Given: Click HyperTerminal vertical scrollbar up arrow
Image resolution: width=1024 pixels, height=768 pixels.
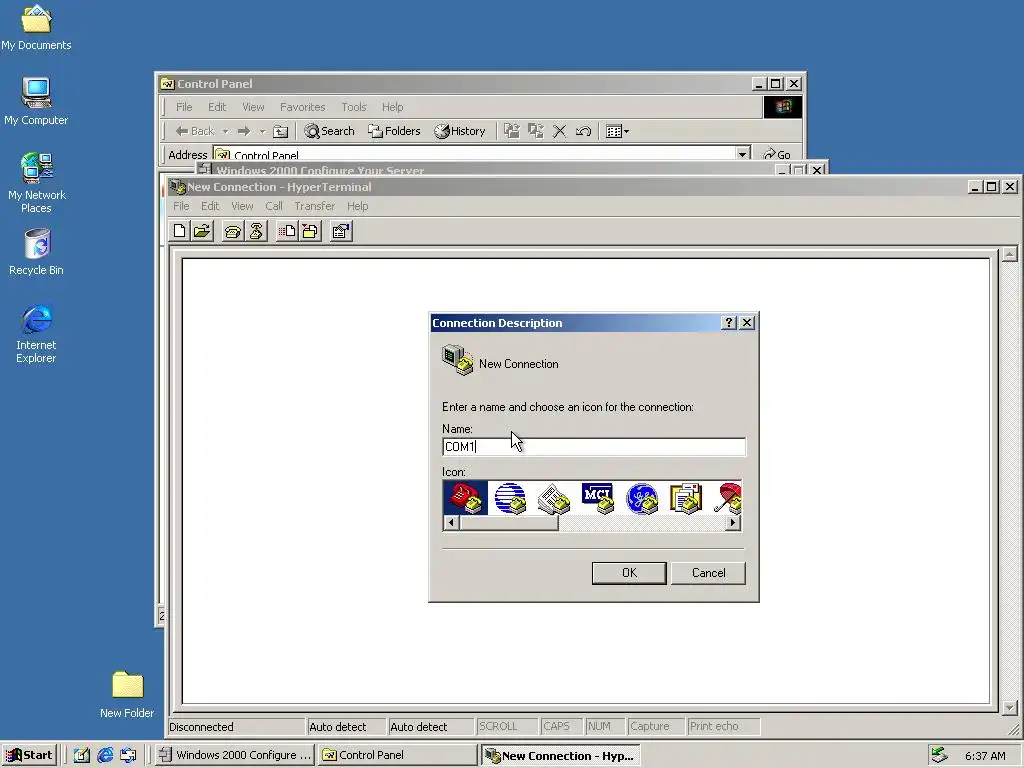Looking at the screenshot, I should (x=1009, y=254).
